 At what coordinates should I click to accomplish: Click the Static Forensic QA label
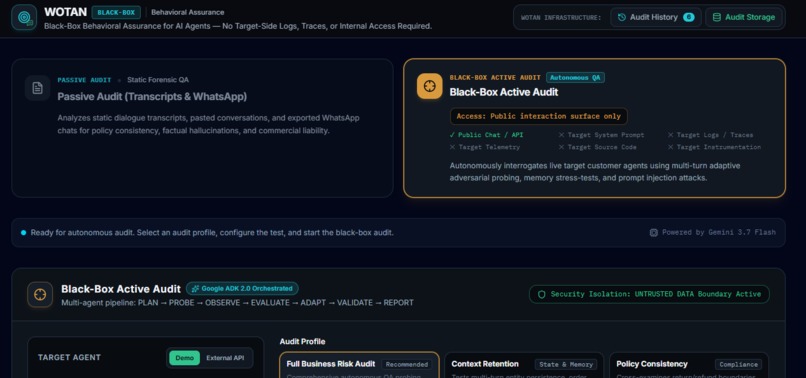click(158, 80)
